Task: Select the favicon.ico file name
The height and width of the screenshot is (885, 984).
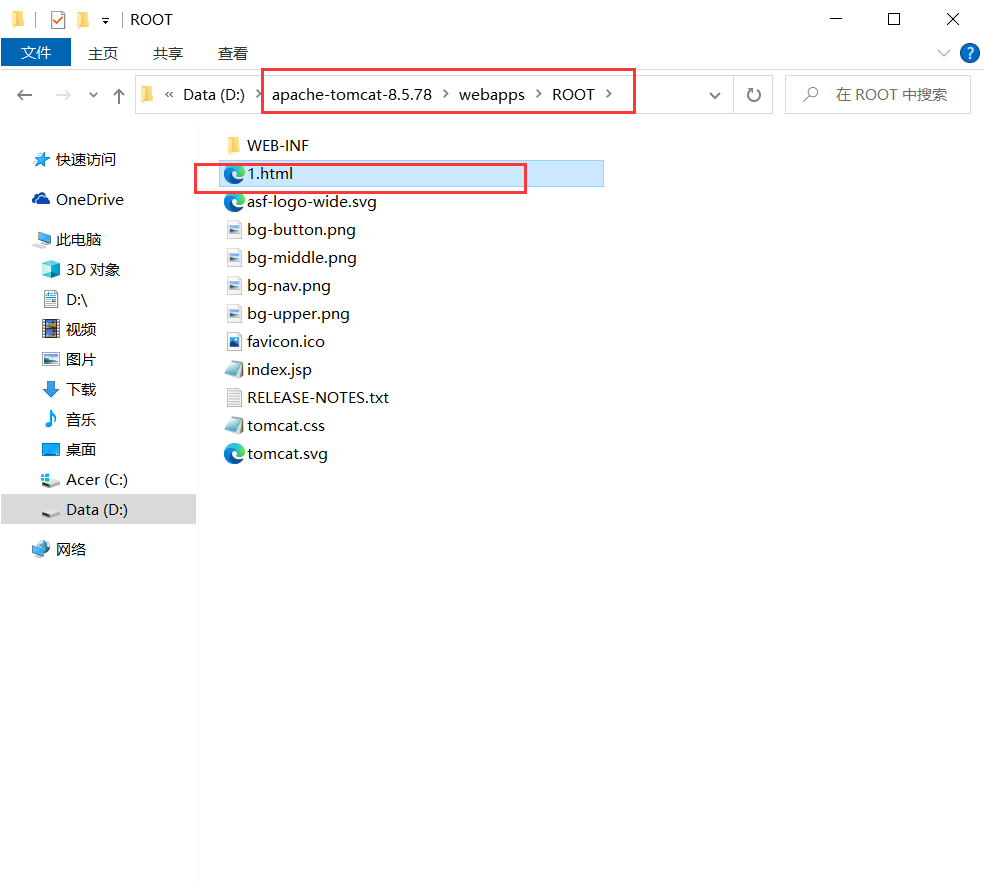Action: coord(286,342)
